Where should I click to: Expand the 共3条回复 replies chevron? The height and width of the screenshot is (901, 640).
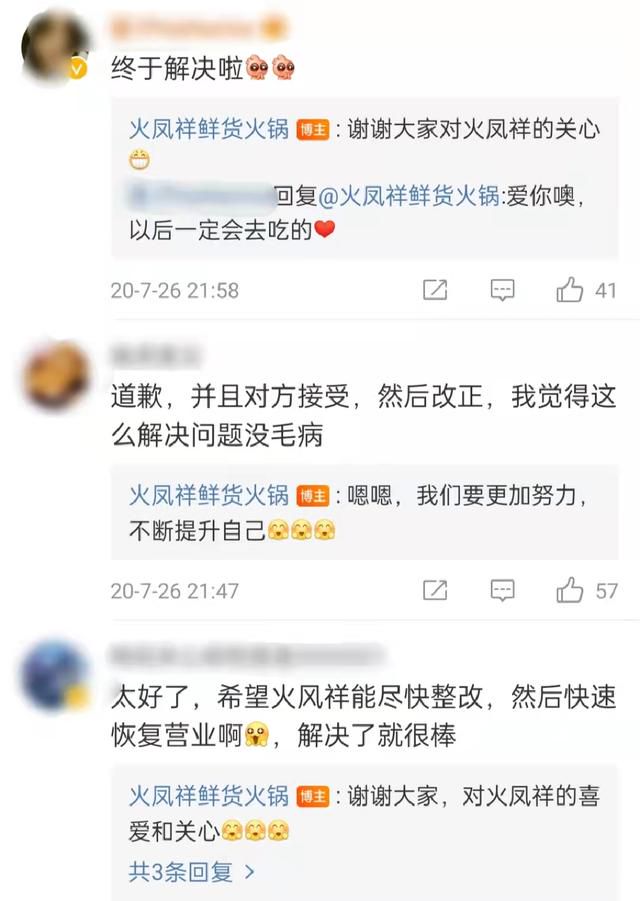[x=249, y=872]
